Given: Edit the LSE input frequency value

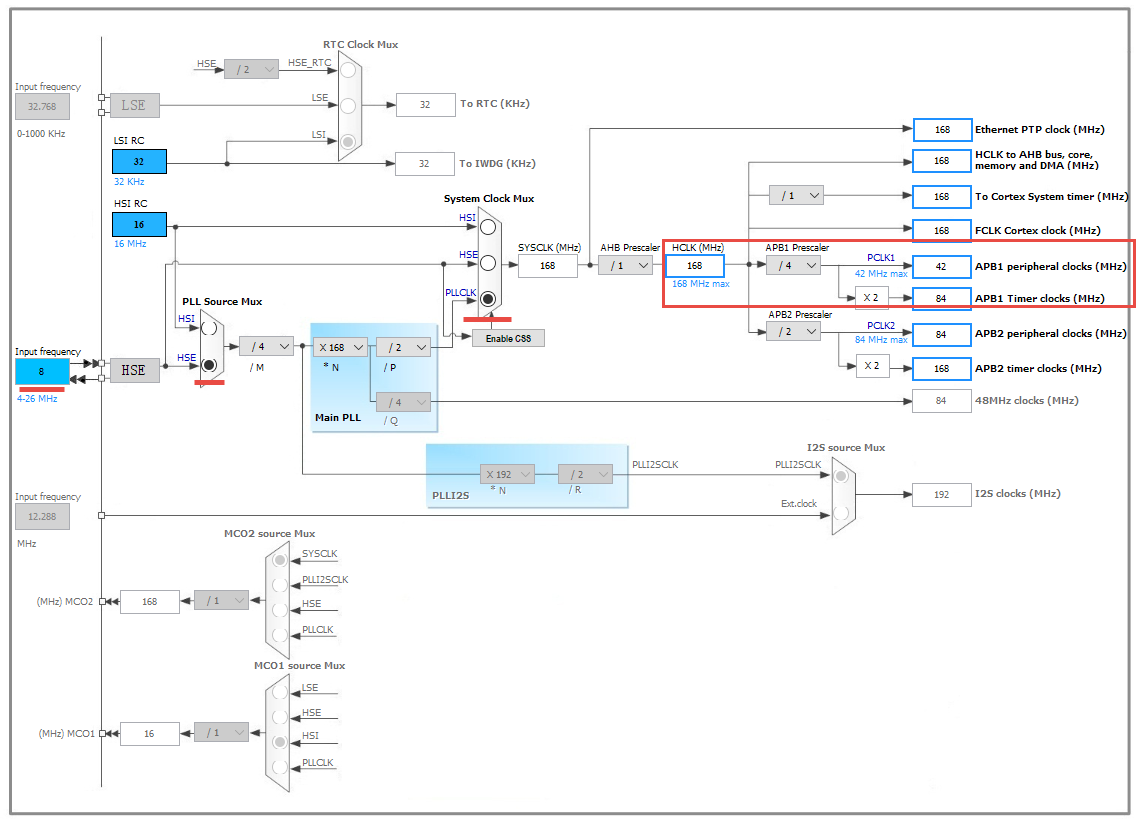Looking at the screenshot, I should pyautogui.click(x=41, y=105).
